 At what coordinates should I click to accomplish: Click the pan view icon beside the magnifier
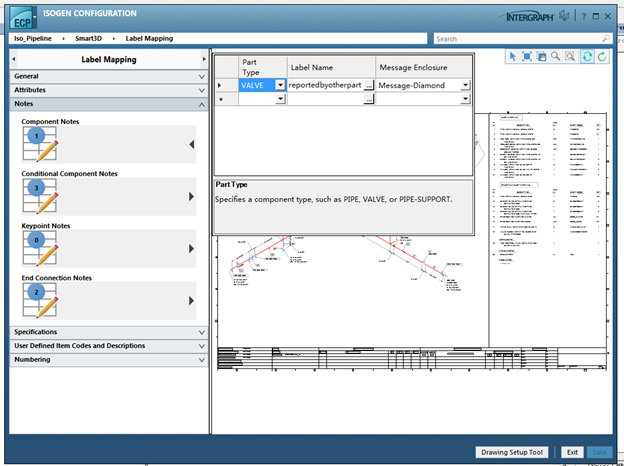pyautogui.click(x=541, y=57)
